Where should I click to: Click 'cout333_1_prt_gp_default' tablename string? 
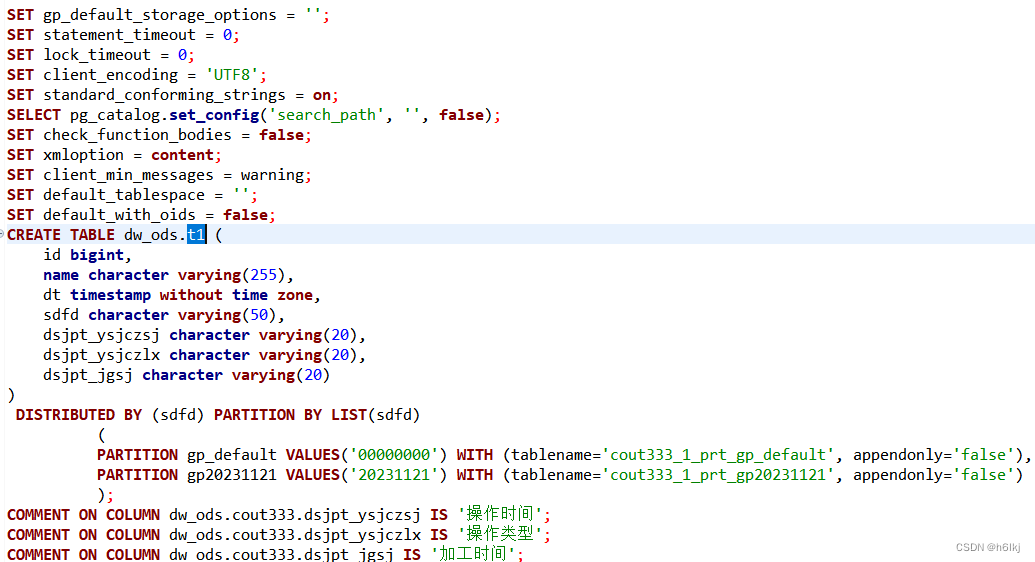[x=718, y=455]
